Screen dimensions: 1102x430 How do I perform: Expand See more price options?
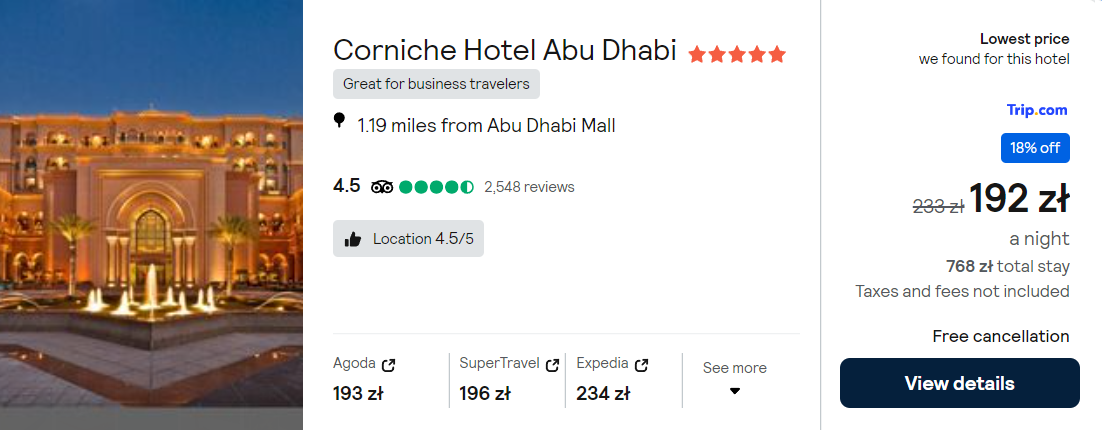(x=734, y=379)
